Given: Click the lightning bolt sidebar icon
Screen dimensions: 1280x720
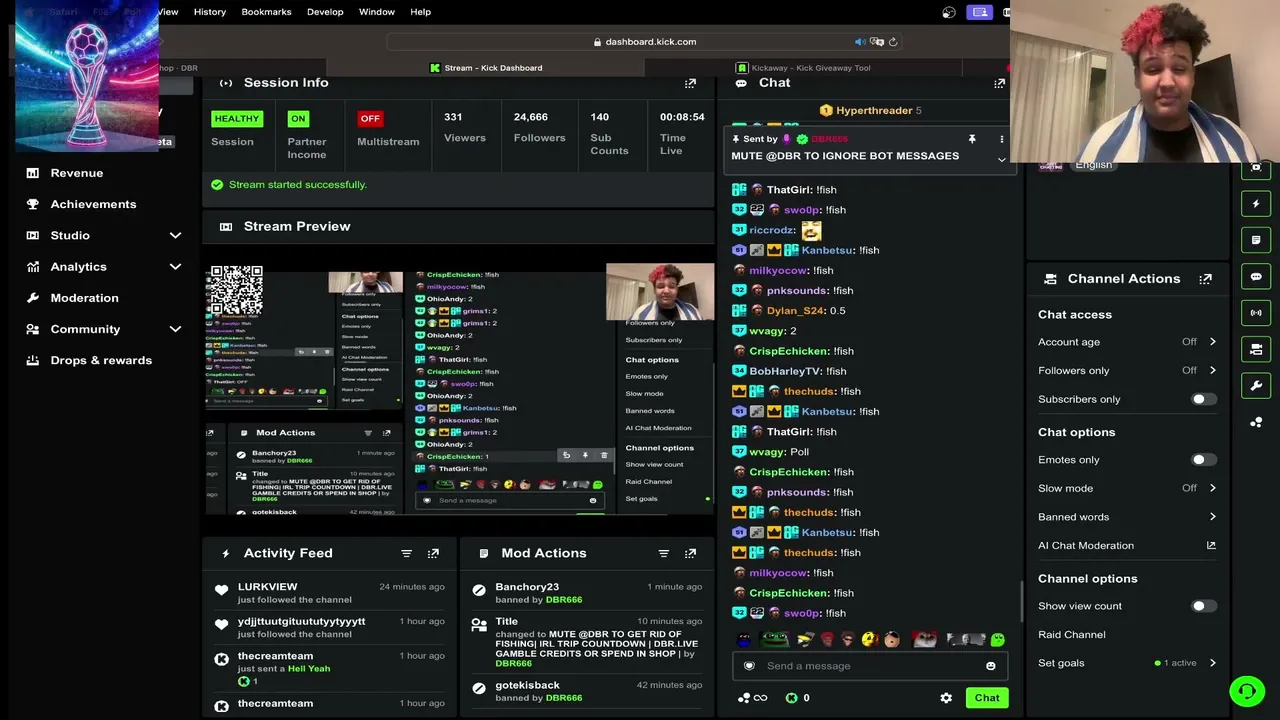Looking at the screenshot, I should 1257,204.
